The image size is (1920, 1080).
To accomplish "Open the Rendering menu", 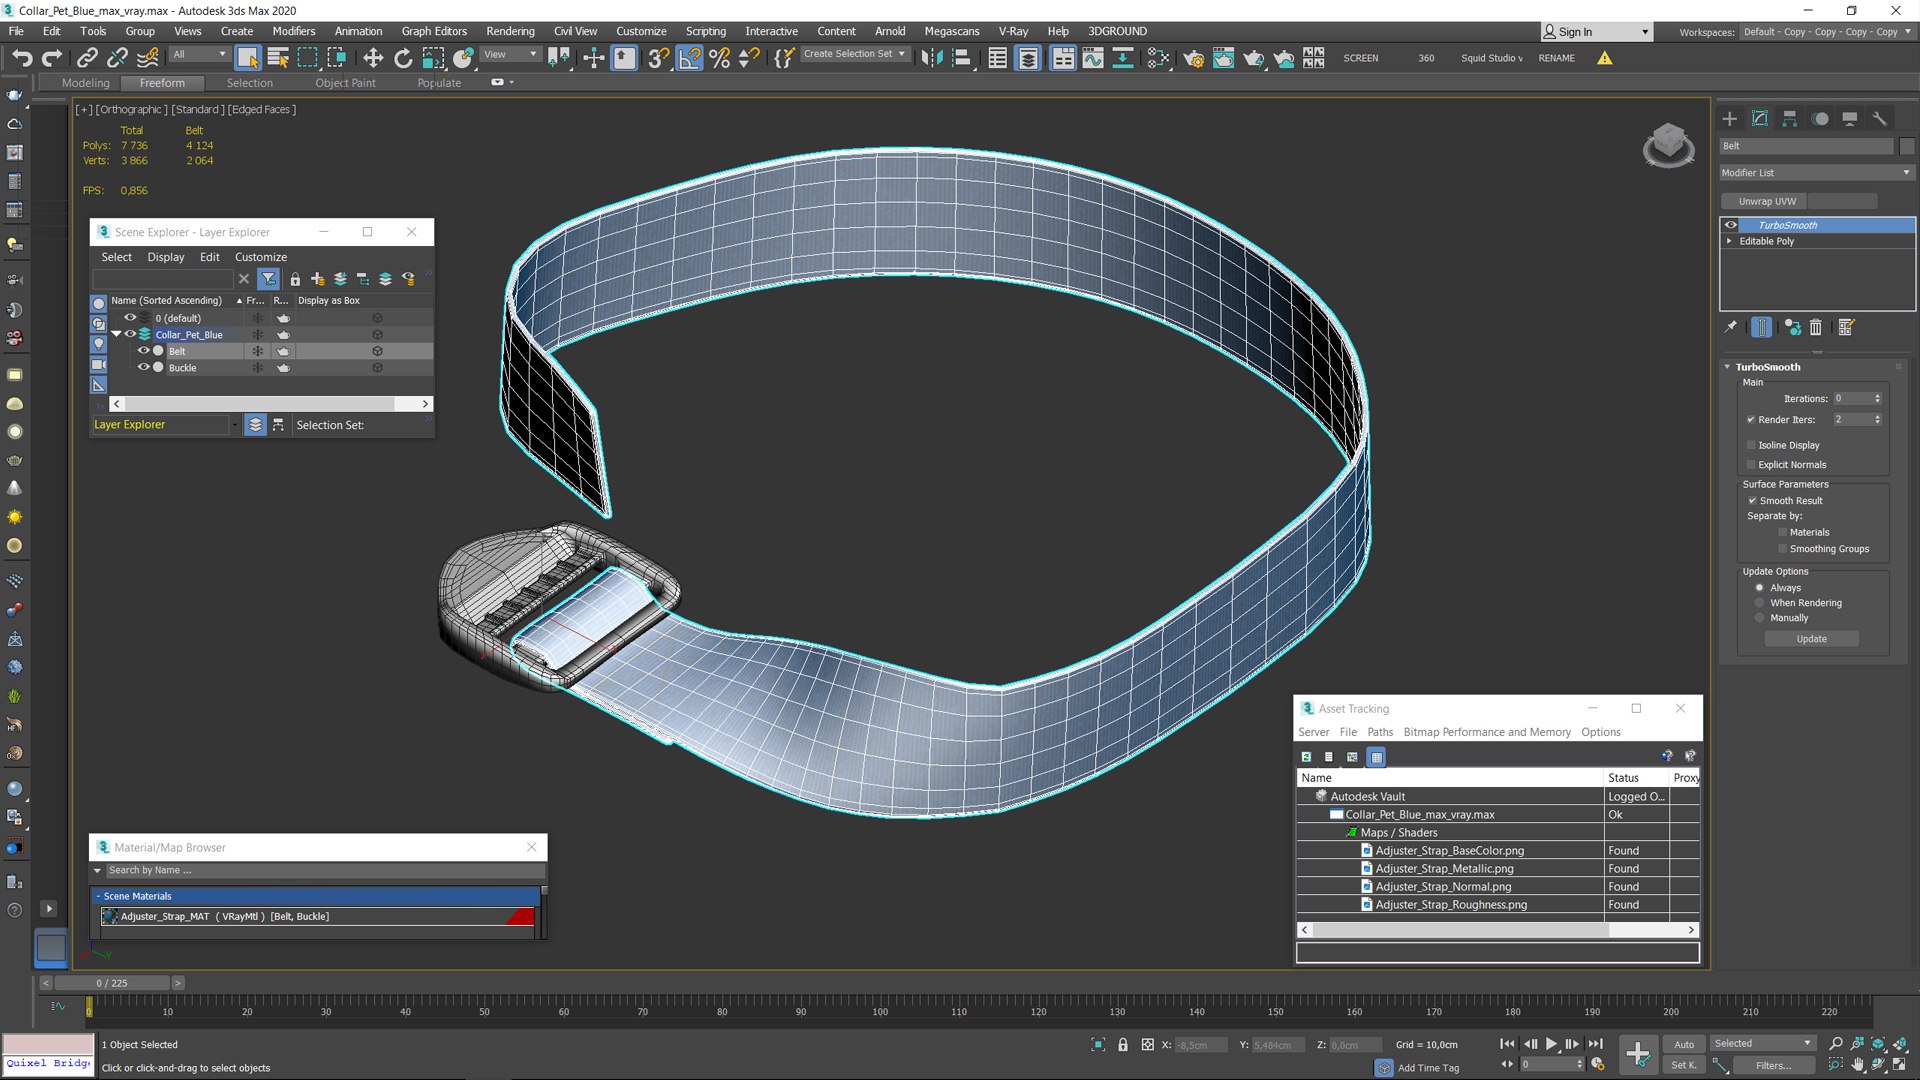I will click(x=510, y=31).
